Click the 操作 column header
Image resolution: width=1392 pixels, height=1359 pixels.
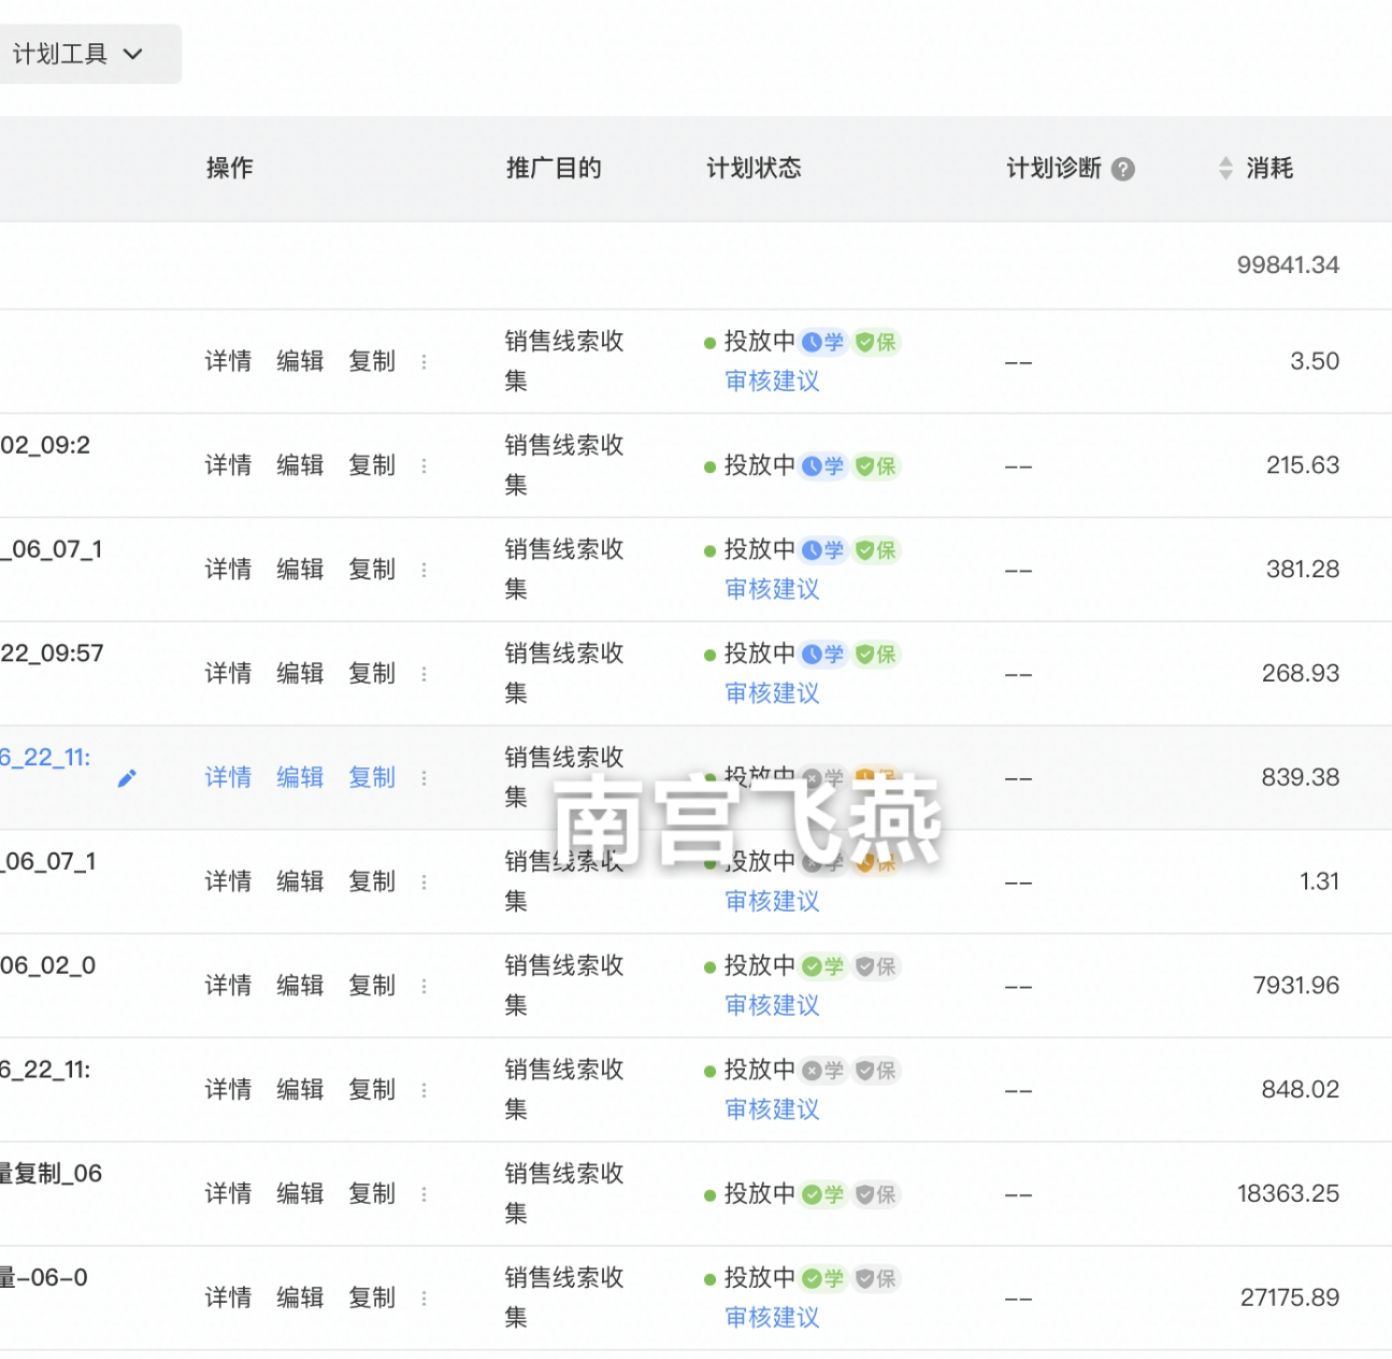229,168
